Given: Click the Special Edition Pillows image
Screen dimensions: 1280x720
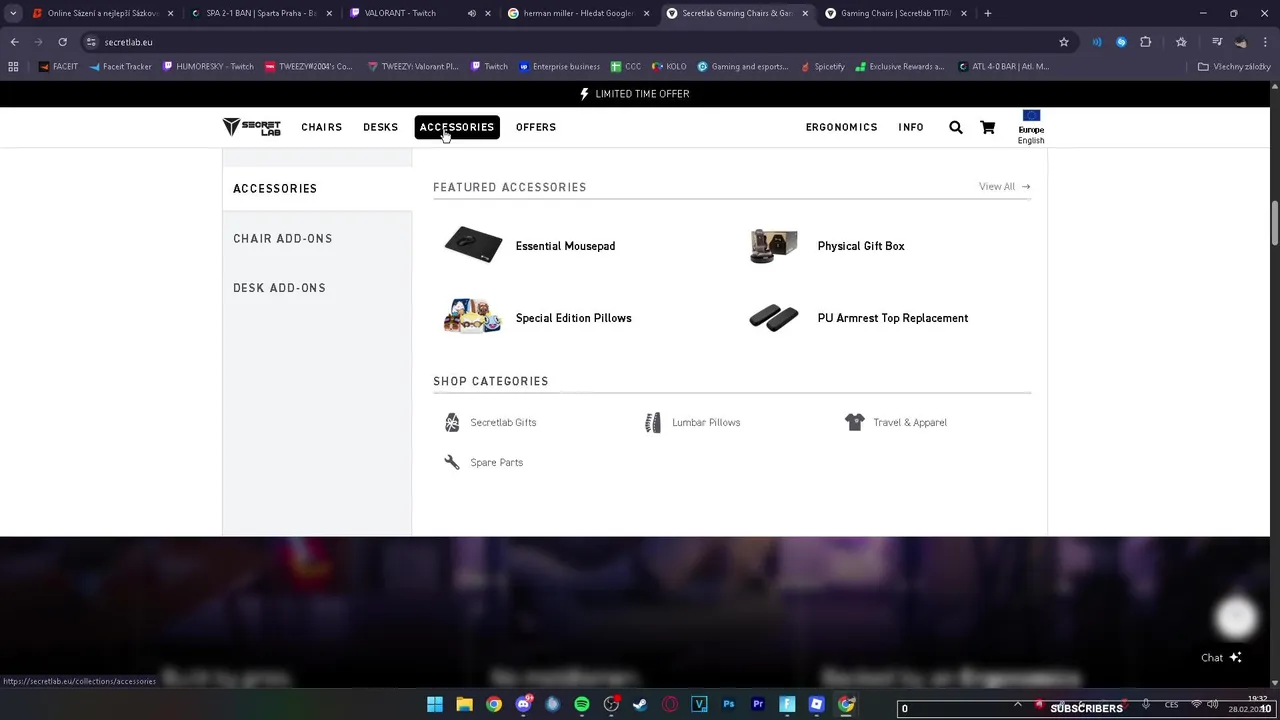Looking at the screenshot, I should tap(473, 316).
